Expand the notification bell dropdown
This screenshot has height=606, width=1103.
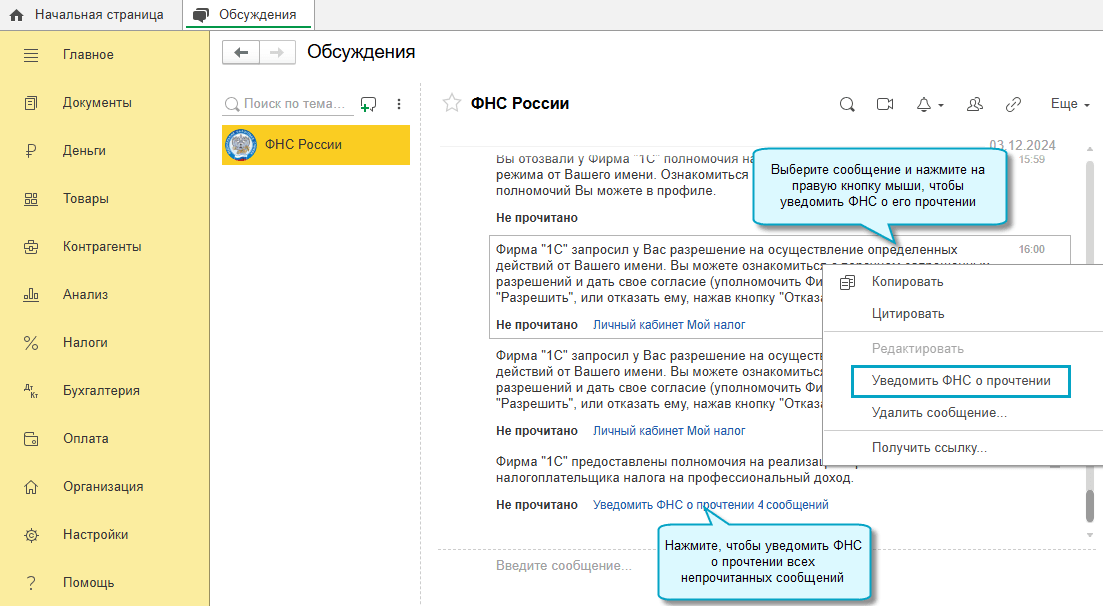(929, 104)
